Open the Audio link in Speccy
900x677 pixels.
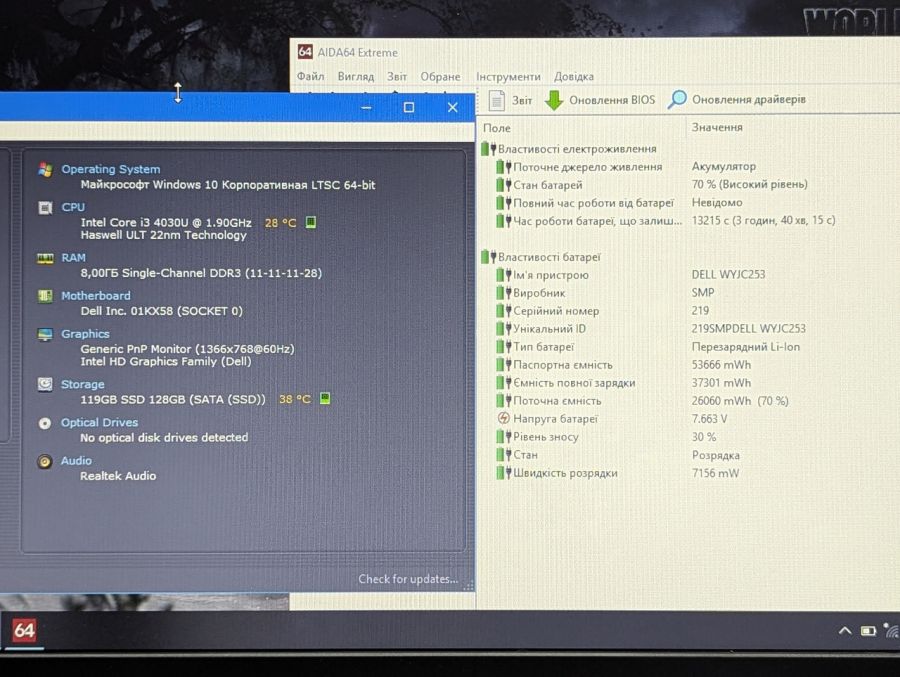pyautogui.click(x=76, y=461)
